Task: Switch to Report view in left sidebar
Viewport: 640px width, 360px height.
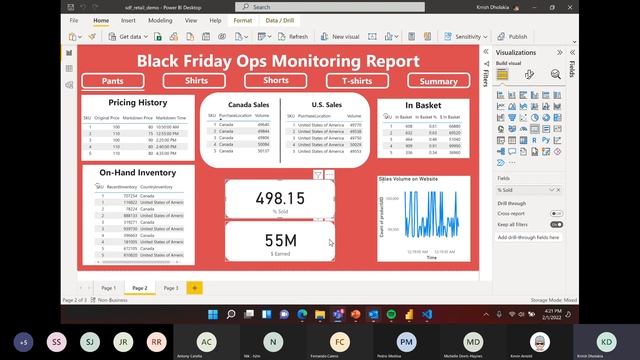Action: [69, 53]
